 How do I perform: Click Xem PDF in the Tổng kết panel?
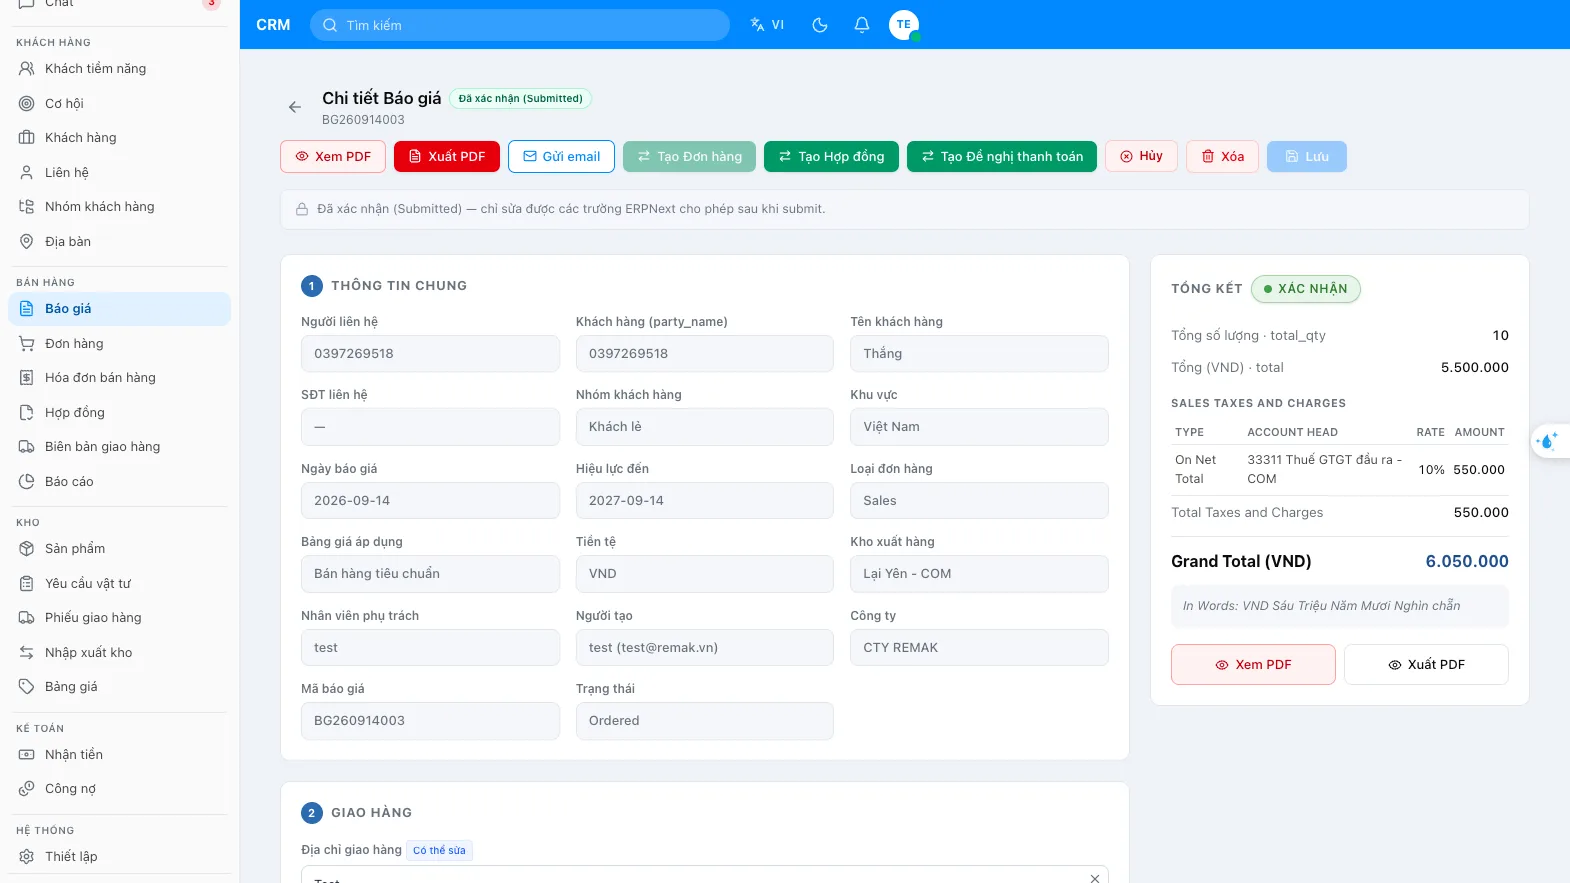click(x=1253, y=665)
